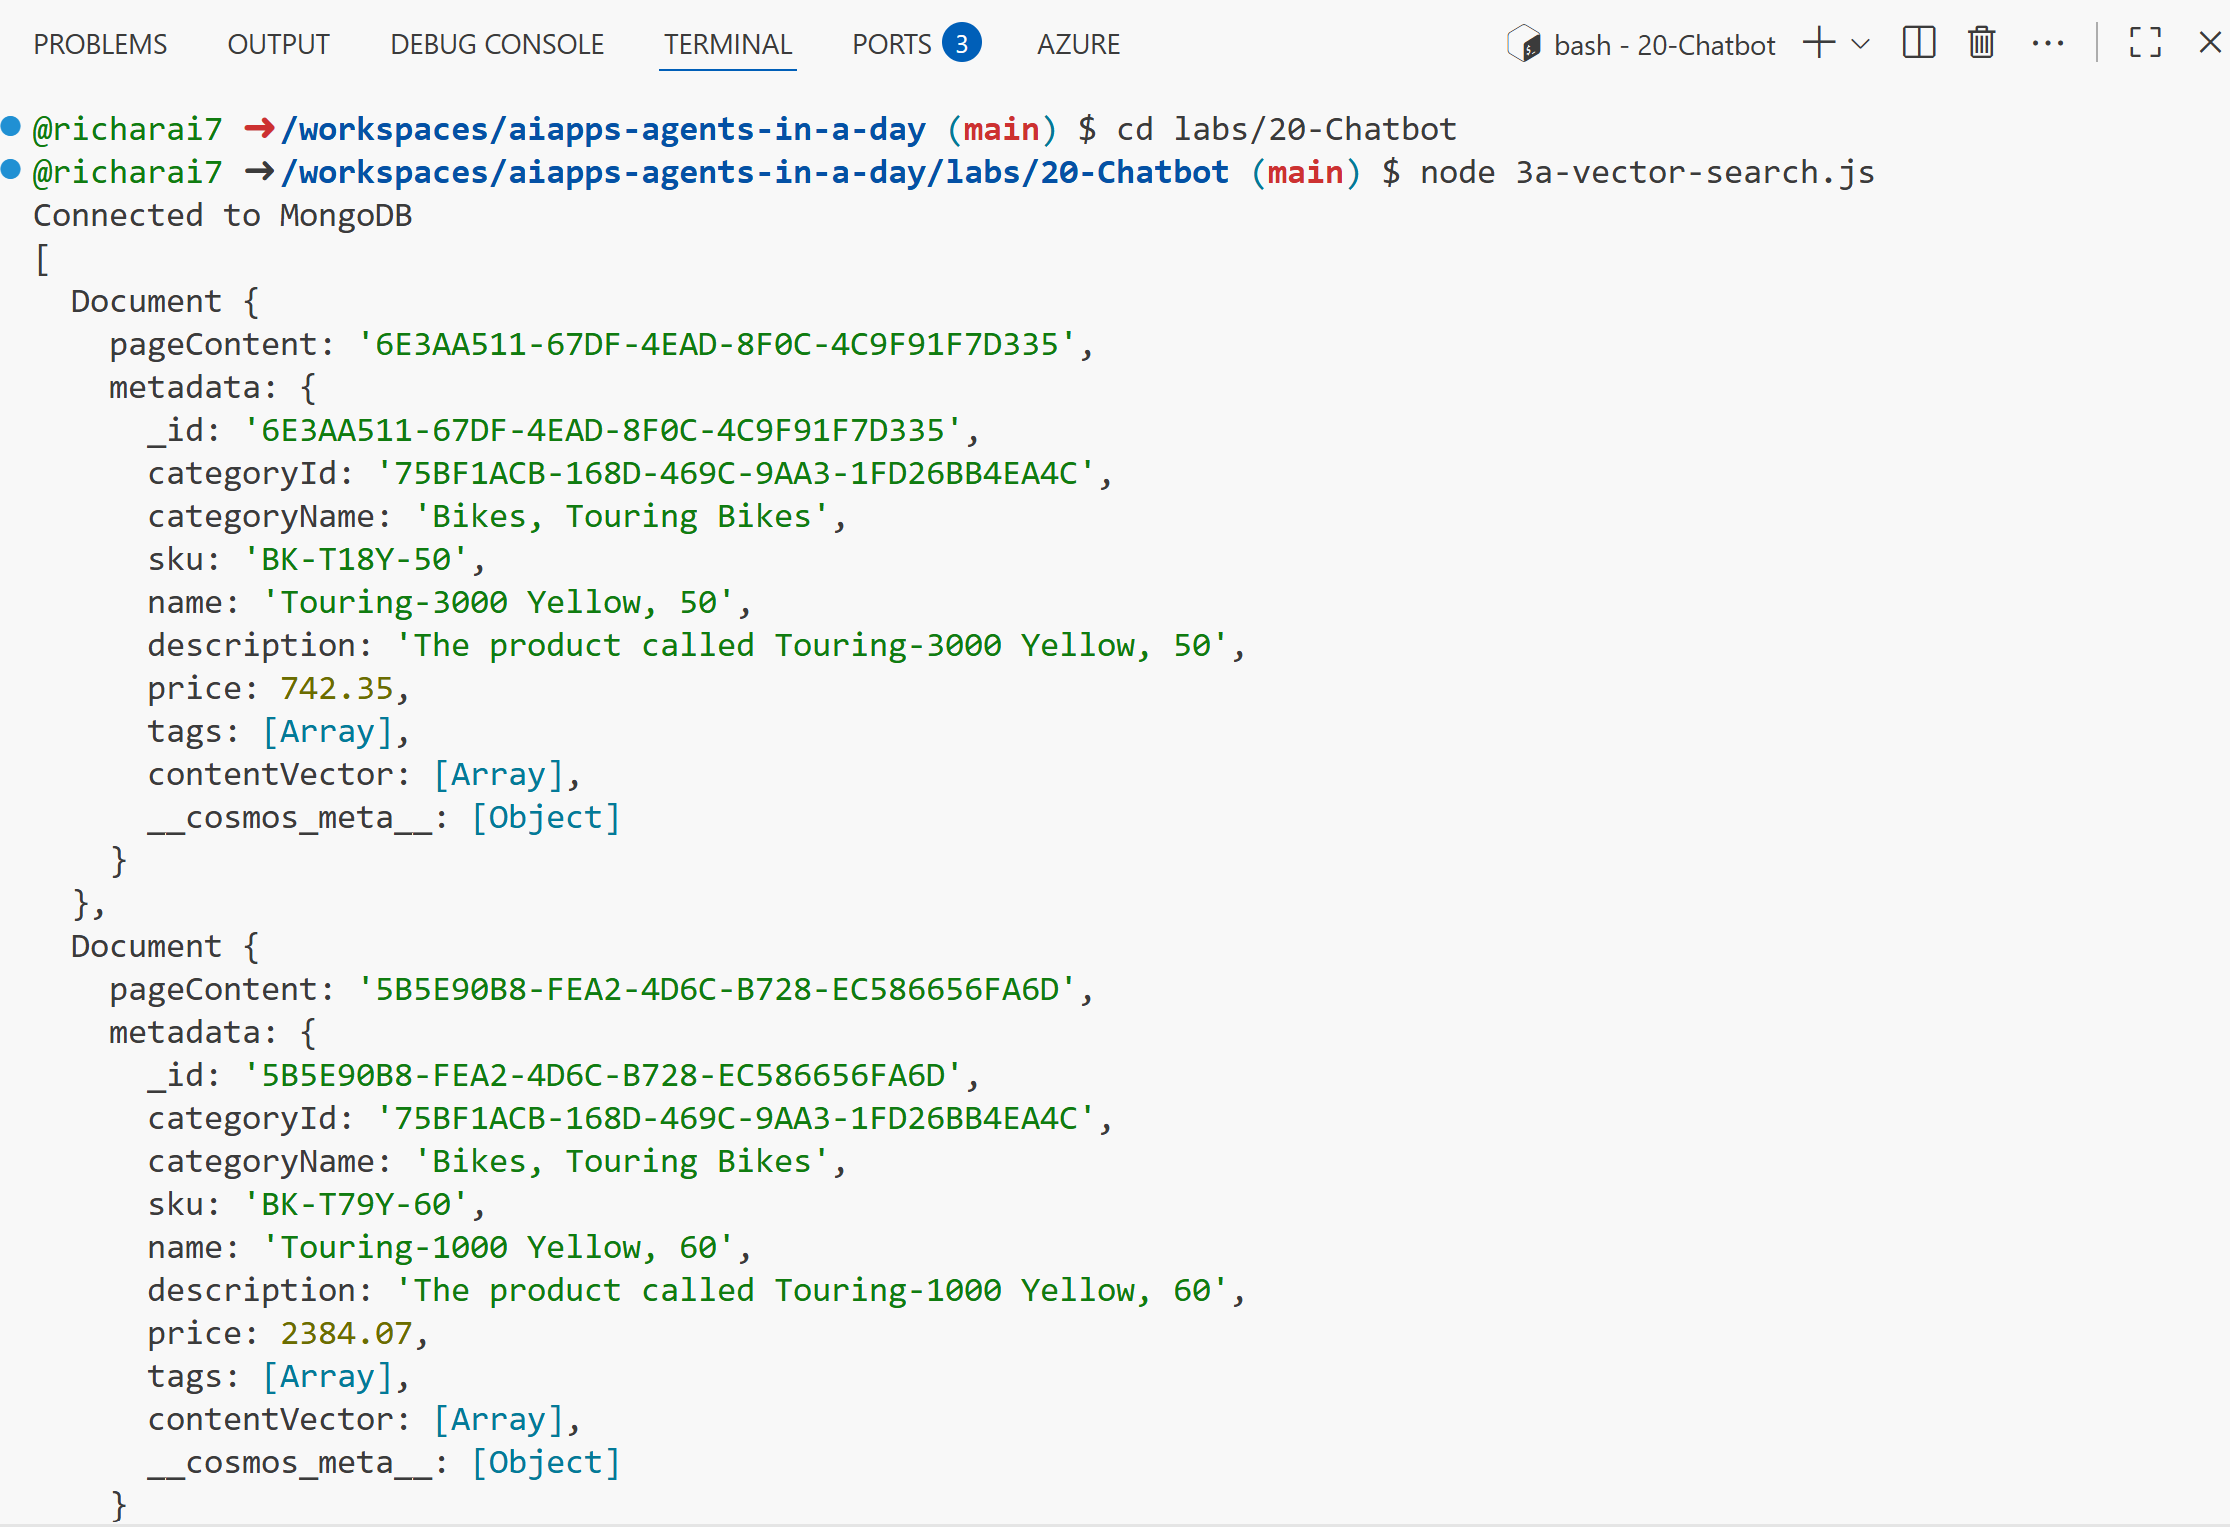Image resolution: width=2230 pixels, height=1527 pixels.
Task: Click the workspaces/aiapps-agents-in-a-day path link
Action: tap(602, 128)
